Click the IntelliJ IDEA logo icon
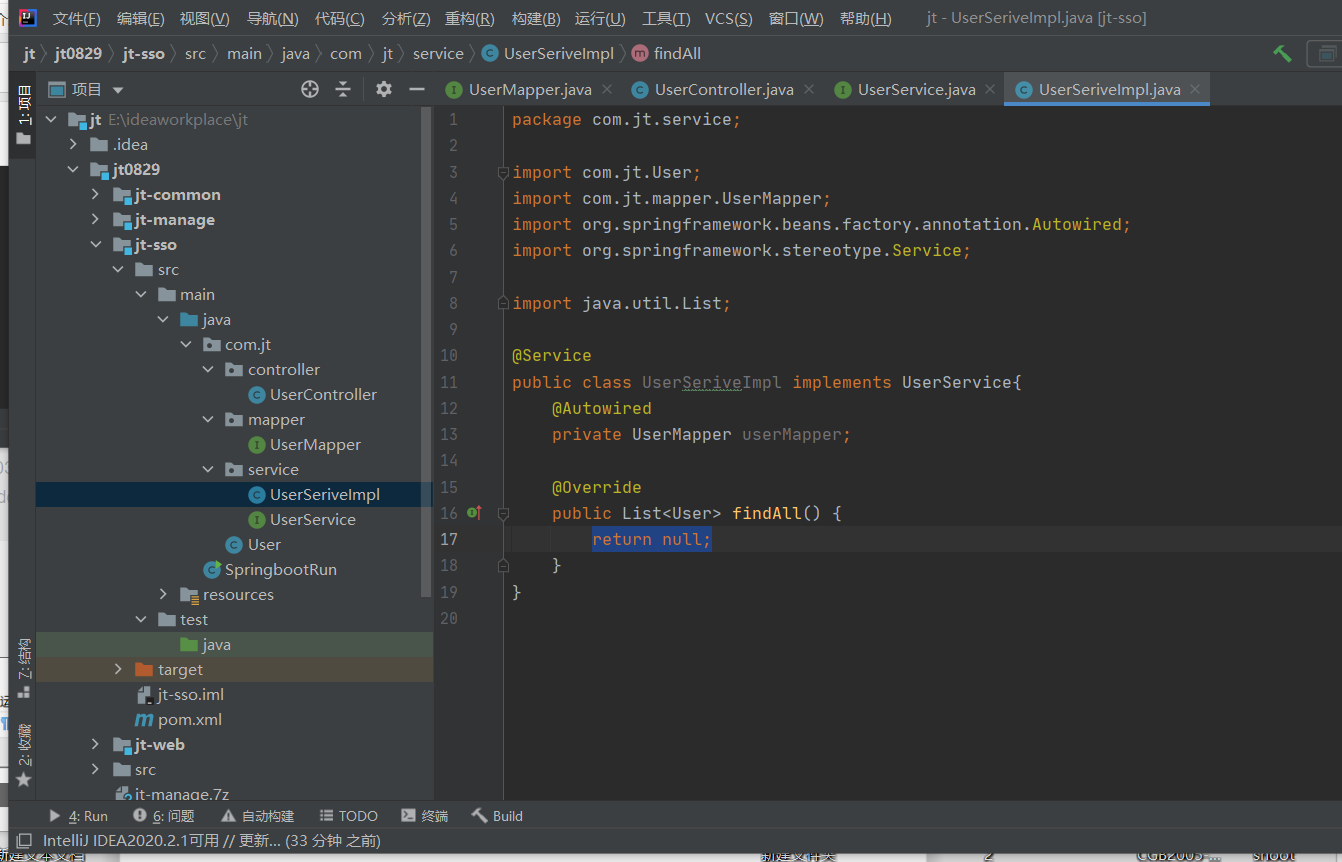The width and height of the screenshot is (1342, 862). point(29,18)
